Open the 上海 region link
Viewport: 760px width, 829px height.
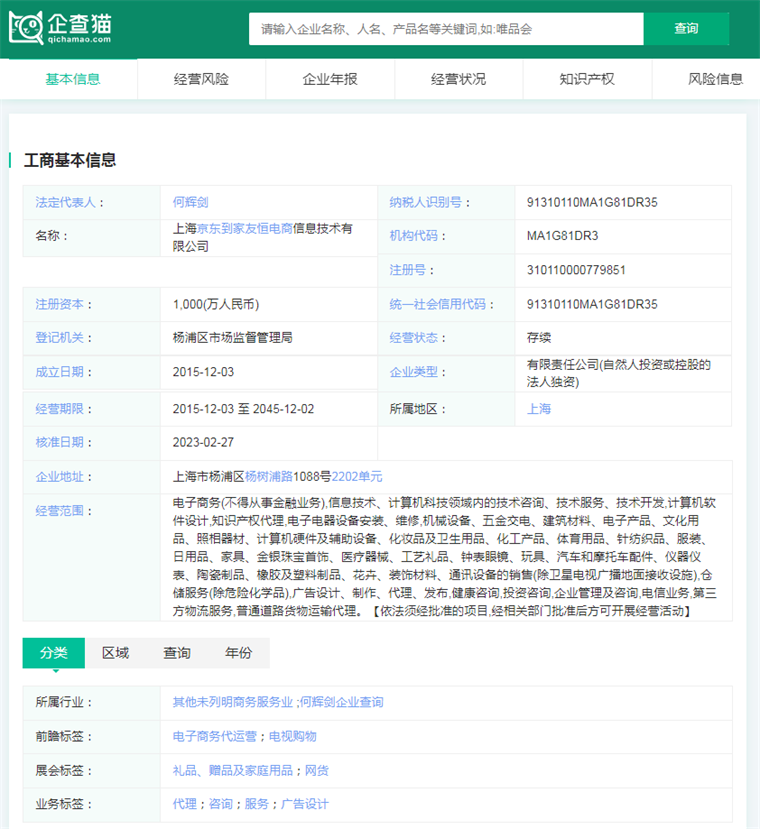pyautogui.click(x=539, y=409)
